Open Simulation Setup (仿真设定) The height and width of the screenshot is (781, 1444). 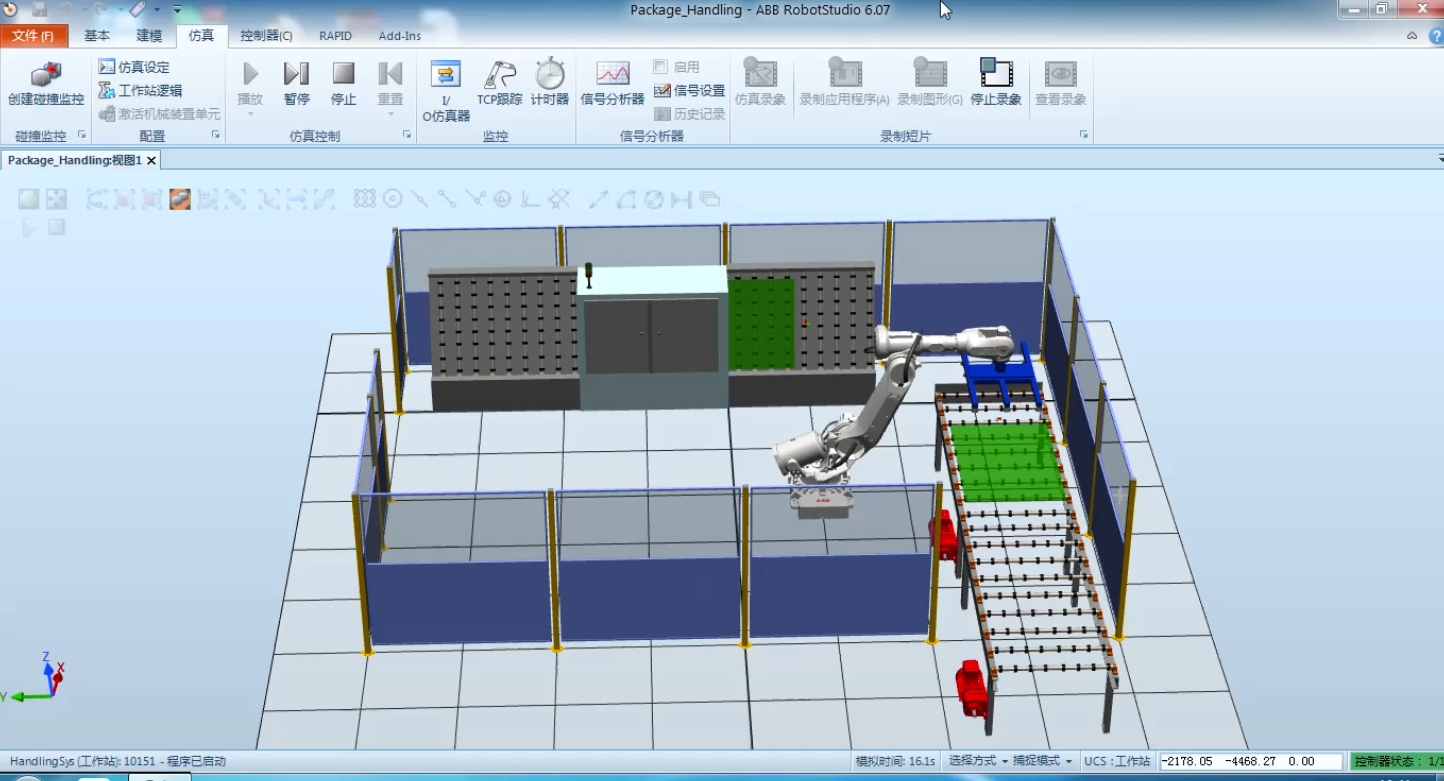(x=134, y=67)
